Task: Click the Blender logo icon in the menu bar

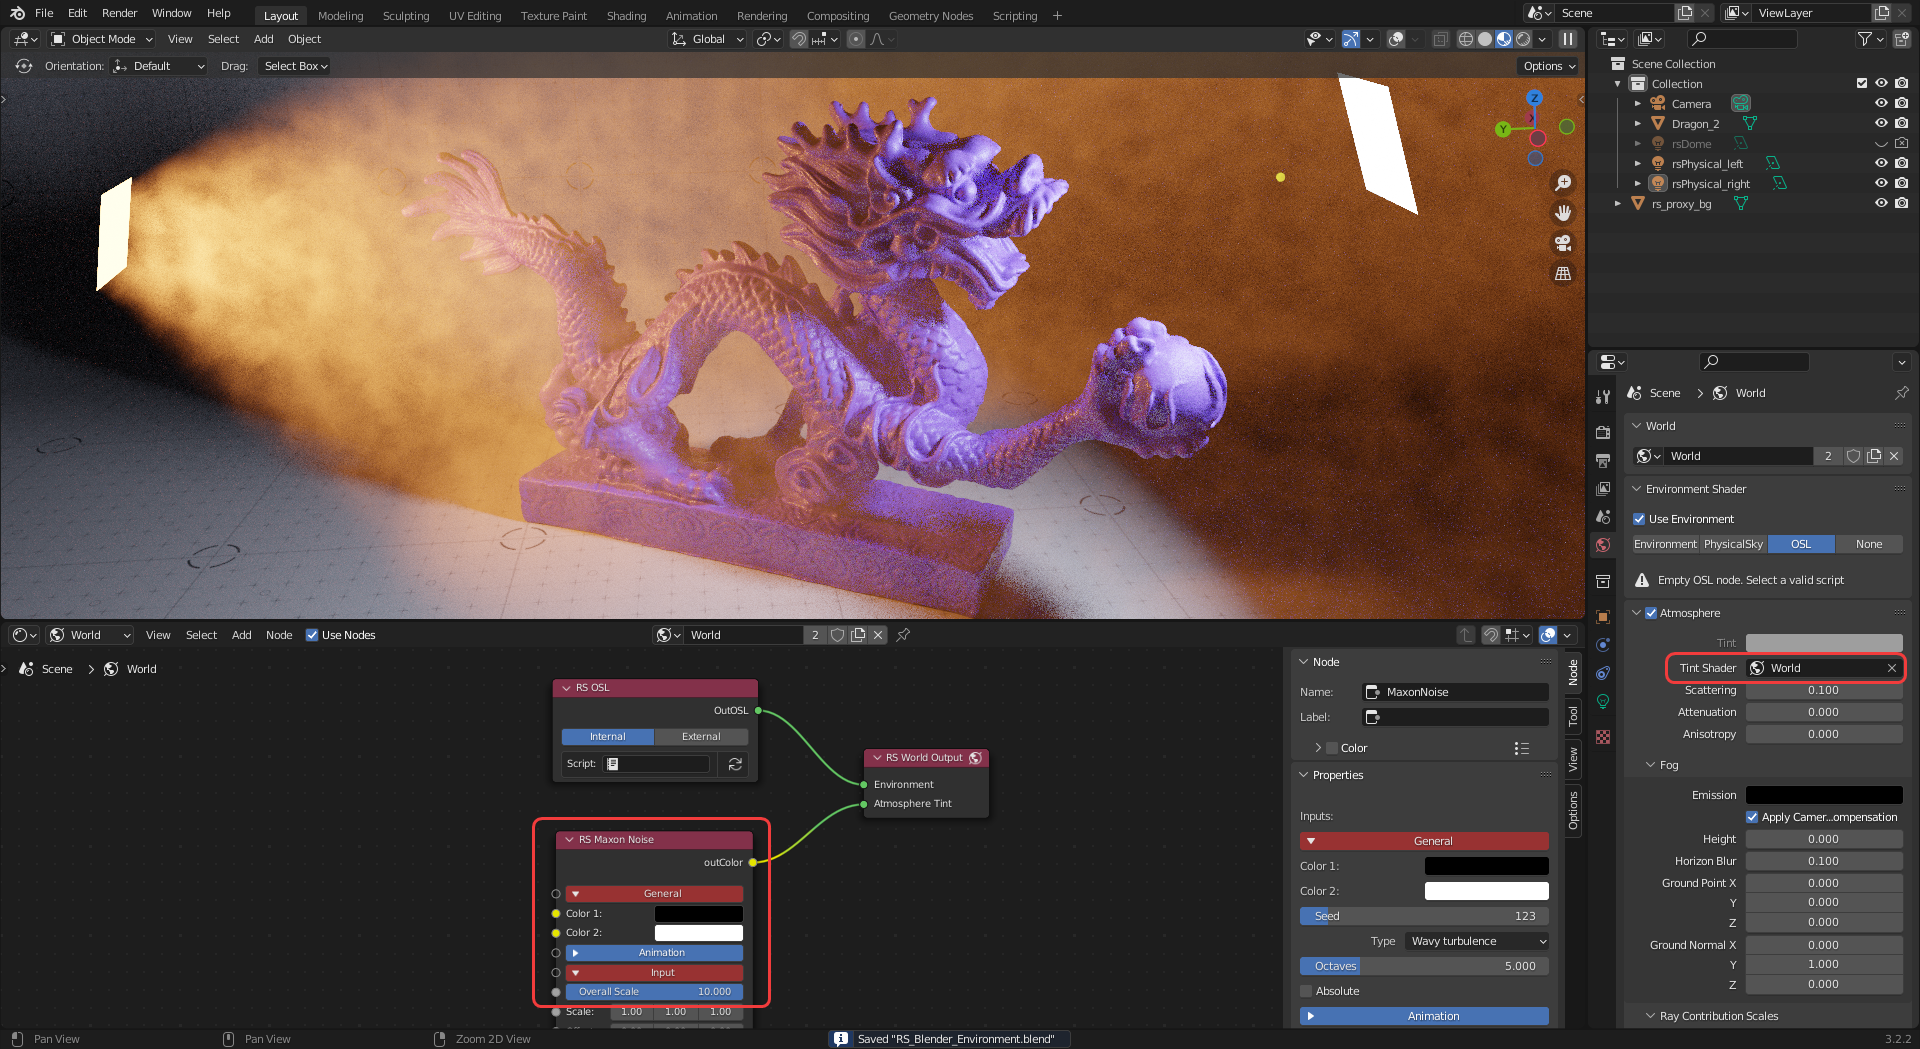Action: tap(17, 13)
